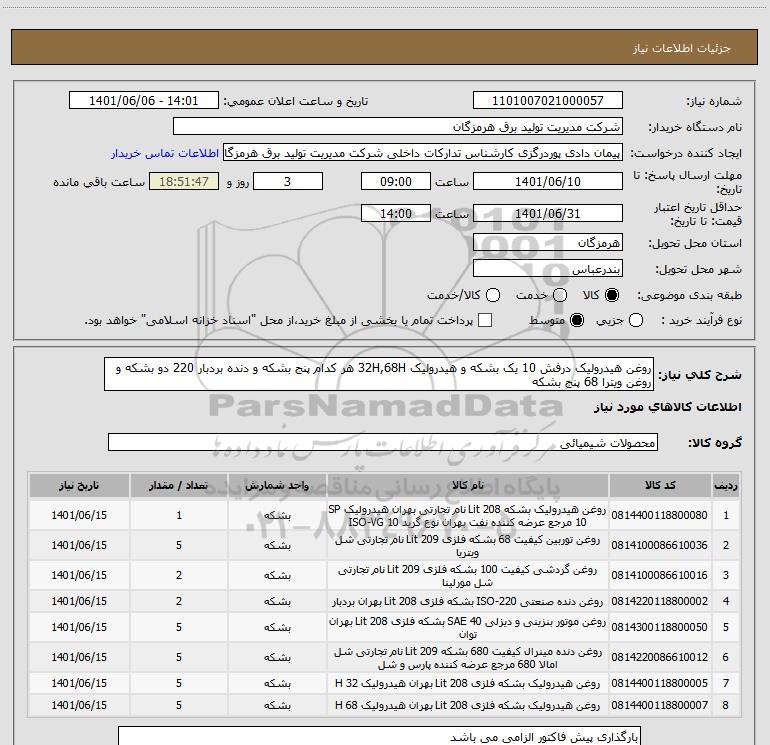
Task: Select the جزیی purchase type radio
Action: (x=636, y=320)
